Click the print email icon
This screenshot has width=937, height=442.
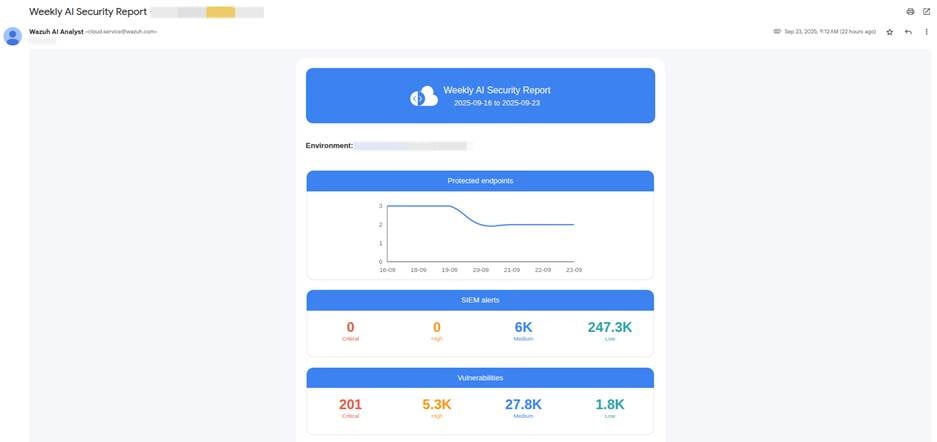[x=910, y=11]
